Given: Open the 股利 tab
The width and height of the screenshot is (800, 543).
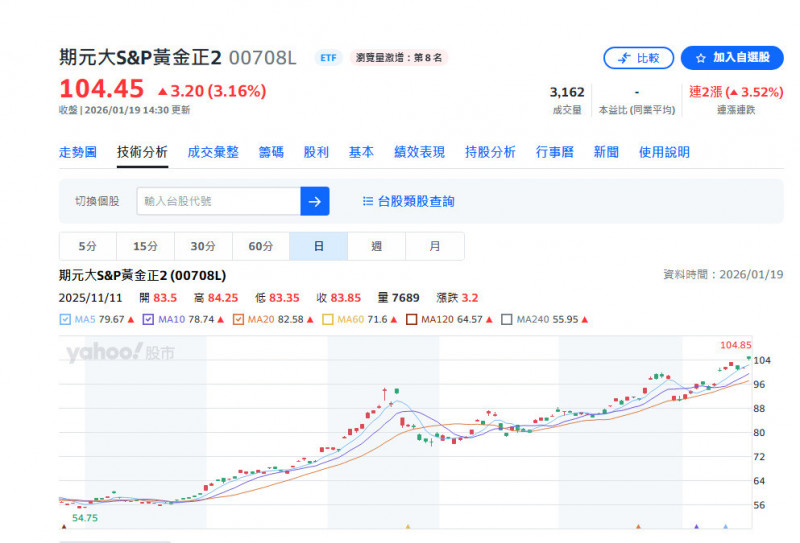Looking at the screenshot, I should tap(316, 152).
